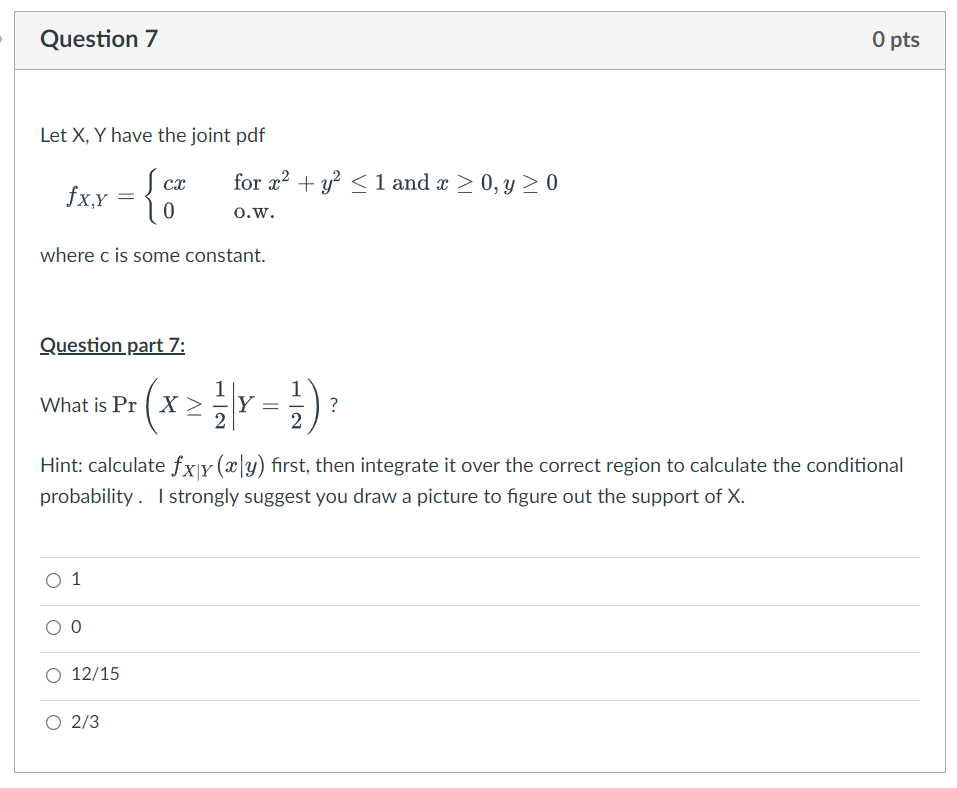Click inside the question card body
Screen dimensions: 957x788
pos(480,300)
